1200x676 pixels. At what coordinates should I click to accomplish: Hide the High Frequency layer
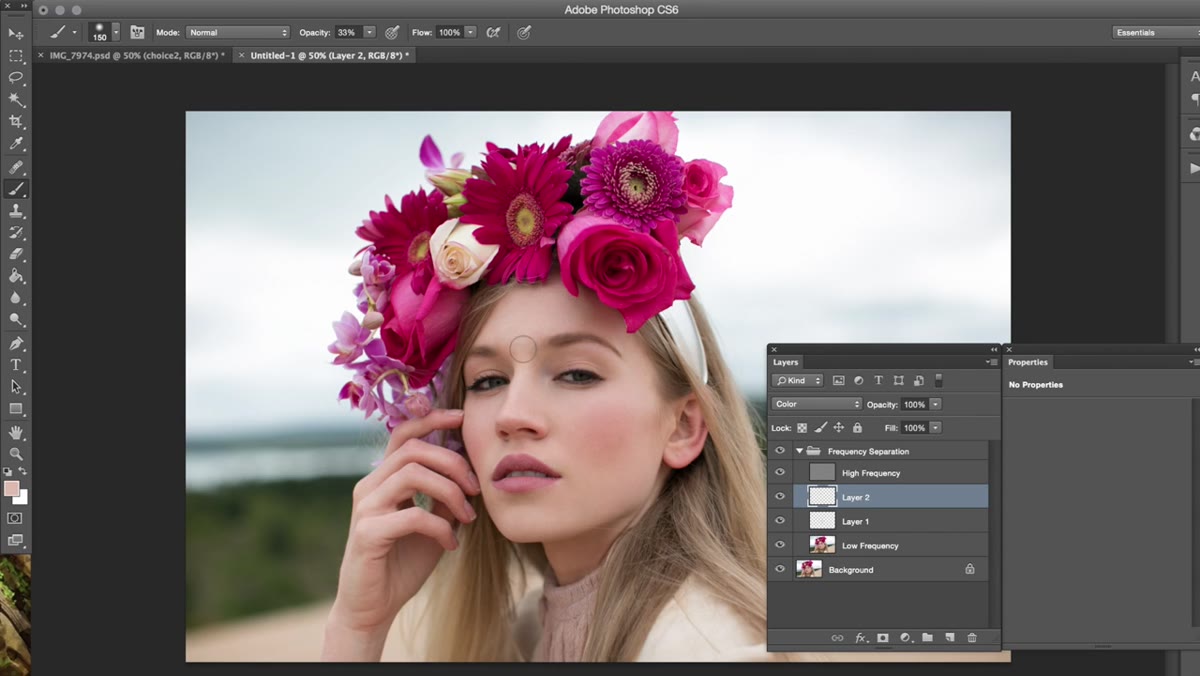(780, 473)
